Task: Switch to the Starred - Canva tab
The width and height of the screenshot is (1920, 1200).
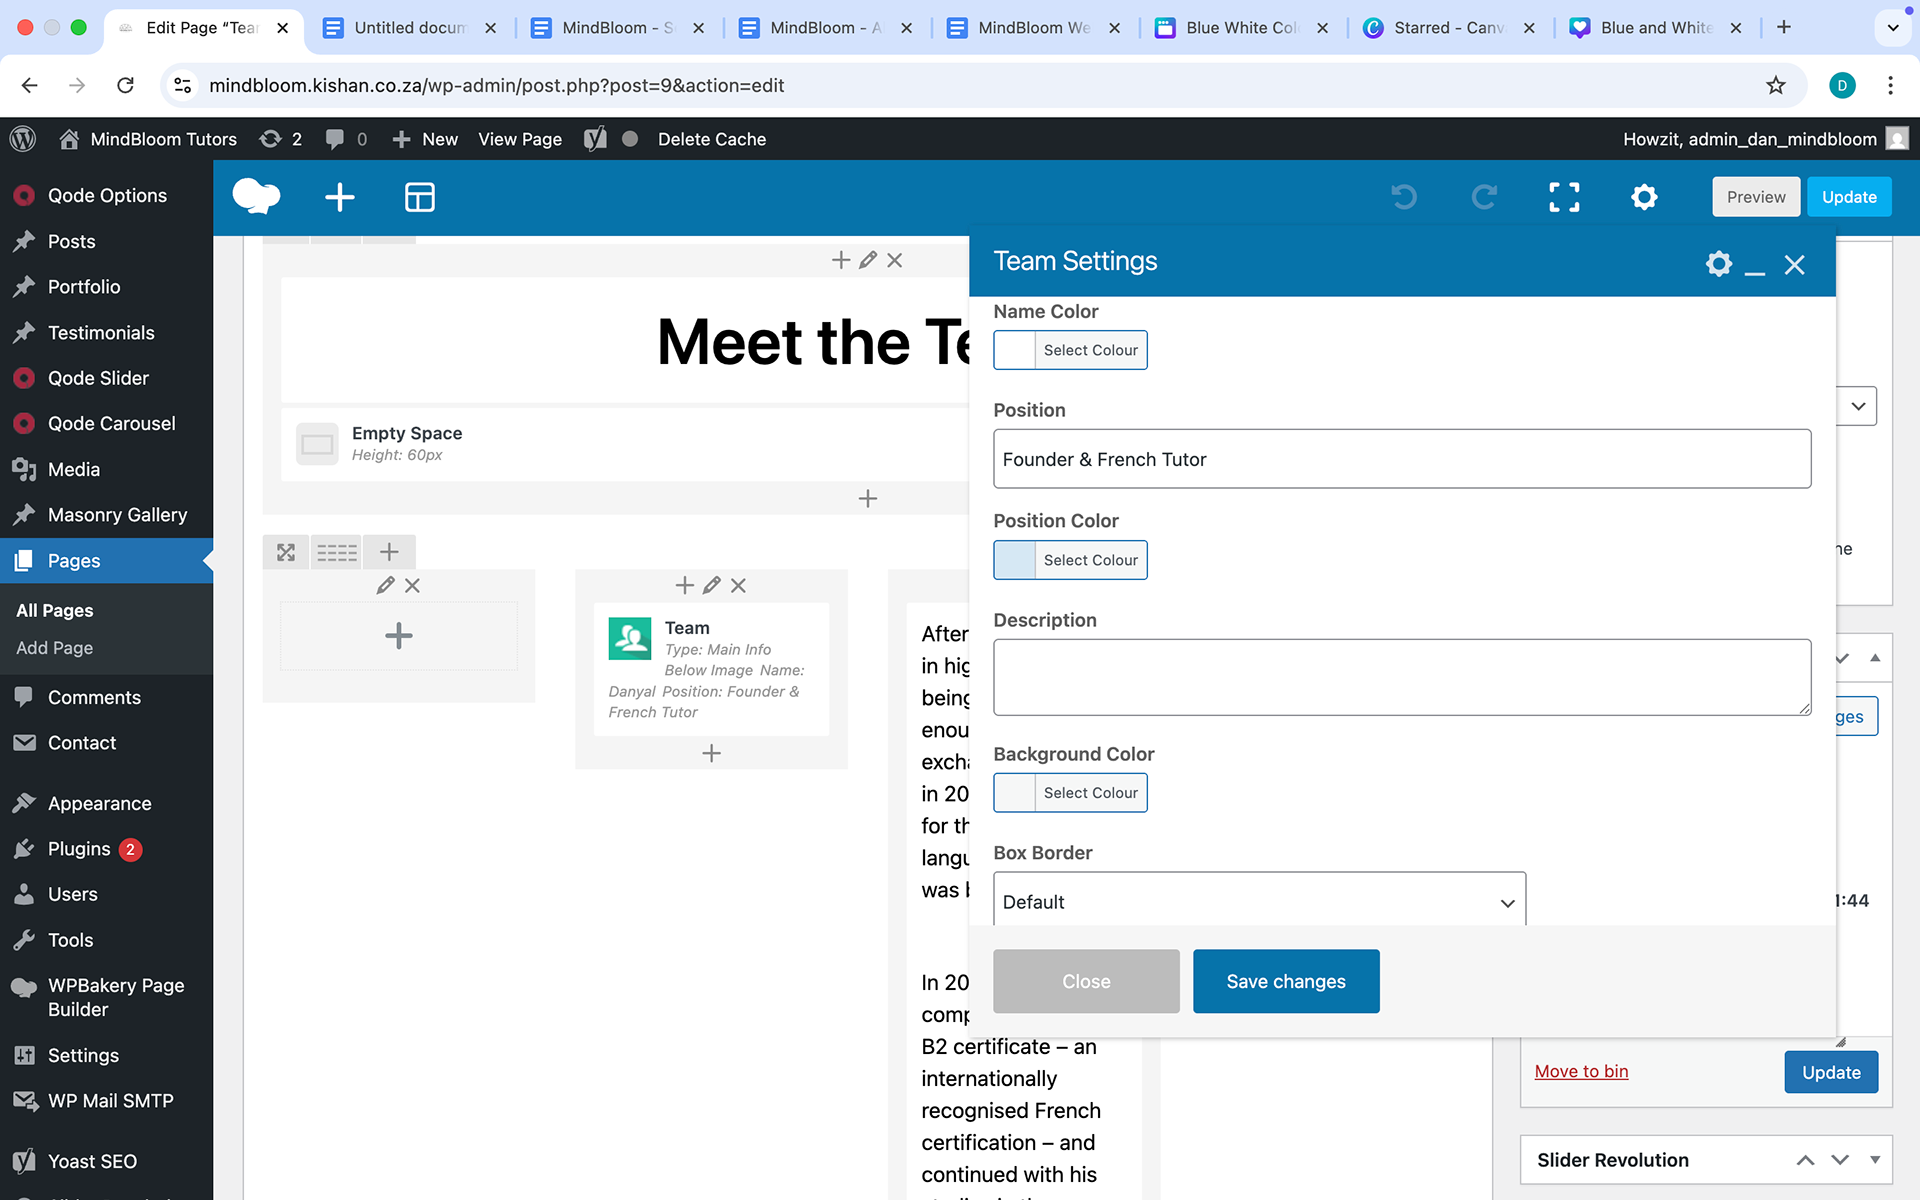Action: point(1449,28)
